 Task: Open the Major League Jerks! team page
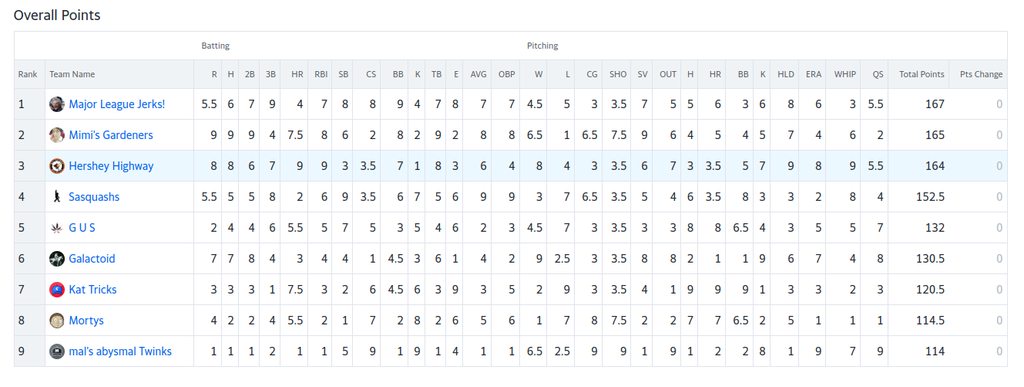pos(117,104)
